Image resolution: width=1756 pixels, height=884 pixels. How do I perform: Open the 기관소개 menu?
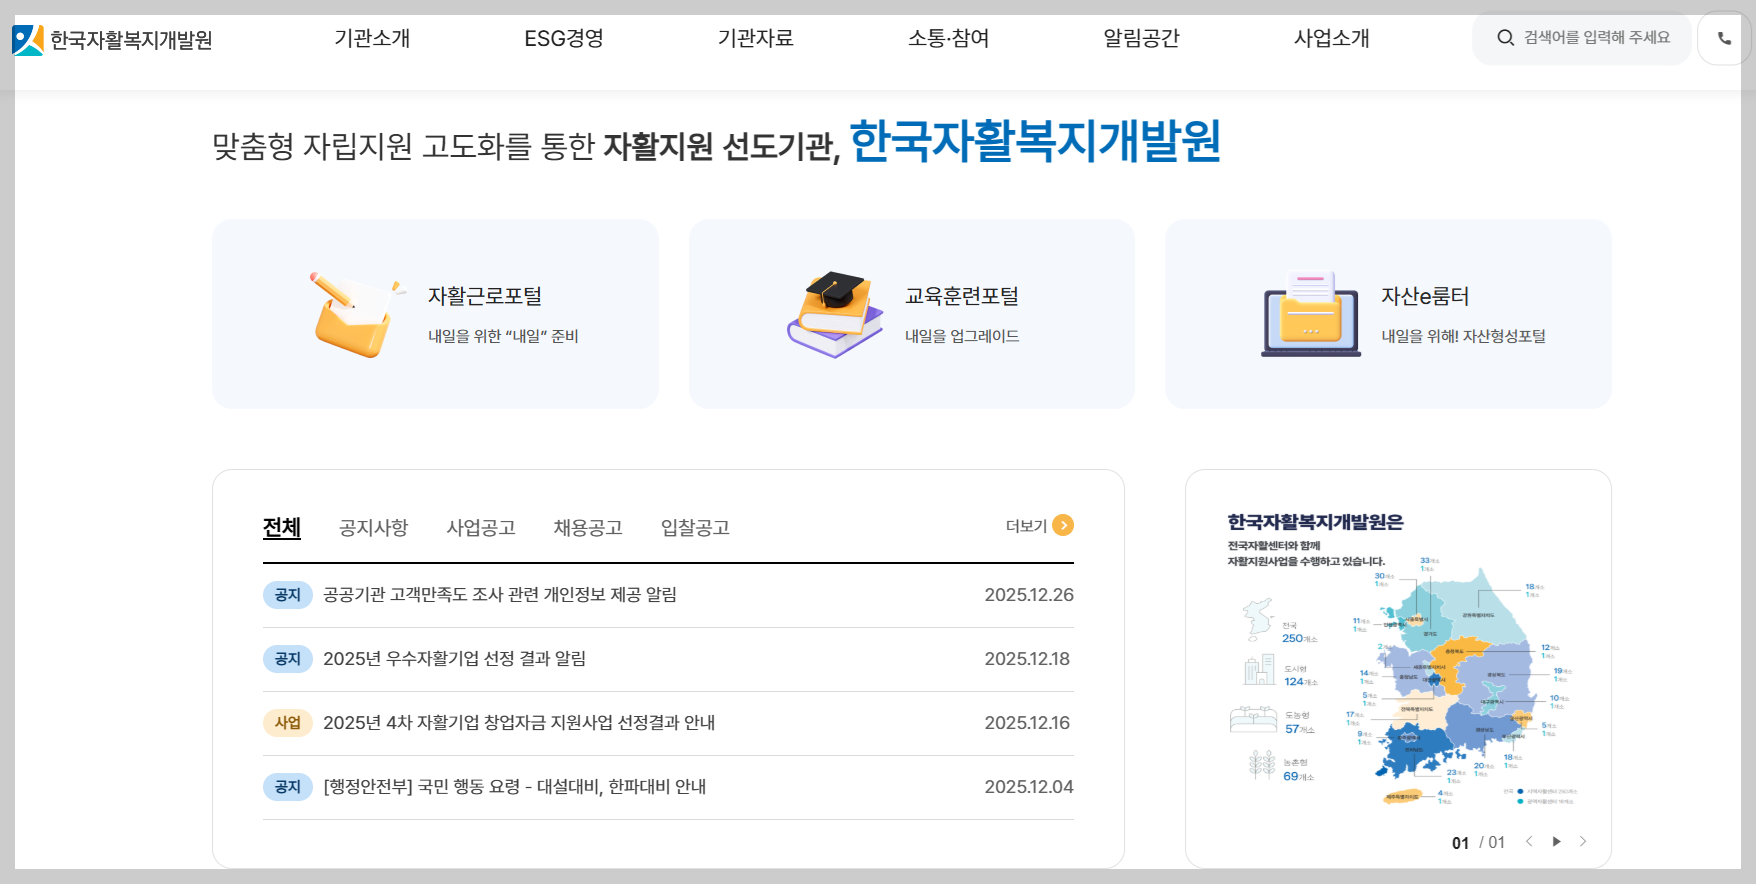click(372, 38)
